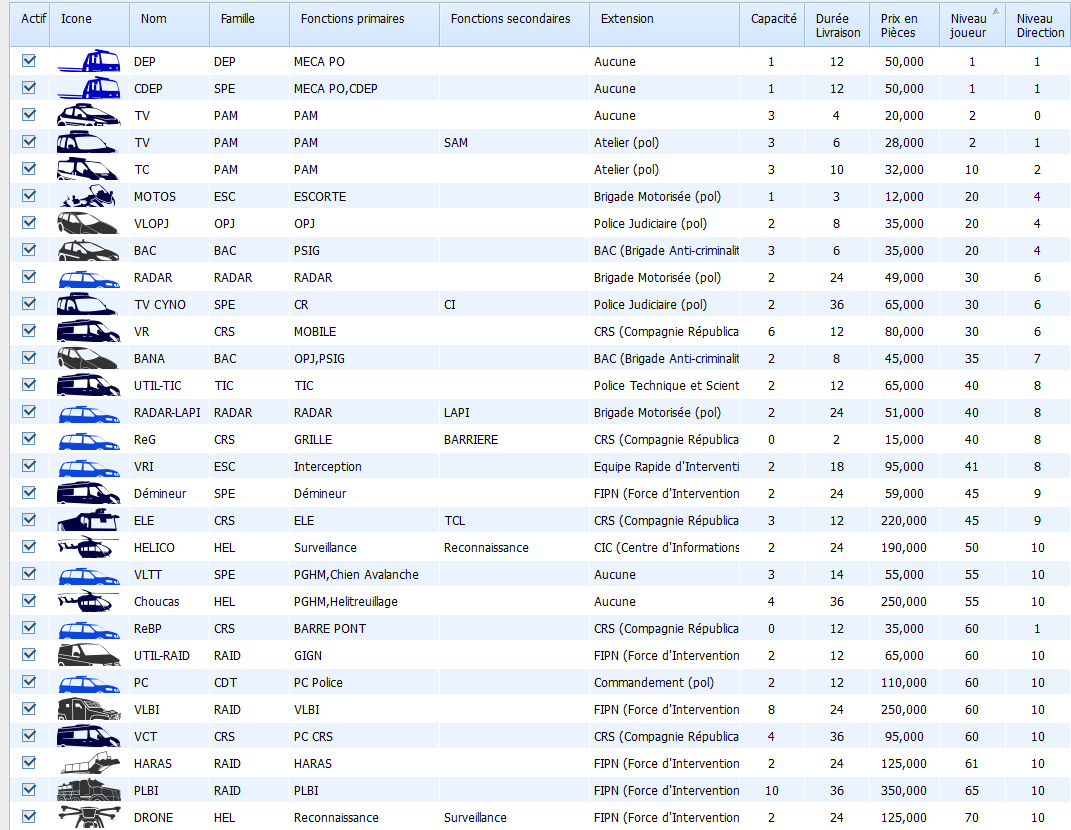This screenshot has width=1071, height=830.
Task: Click the Famille column header
Action: 249,25
